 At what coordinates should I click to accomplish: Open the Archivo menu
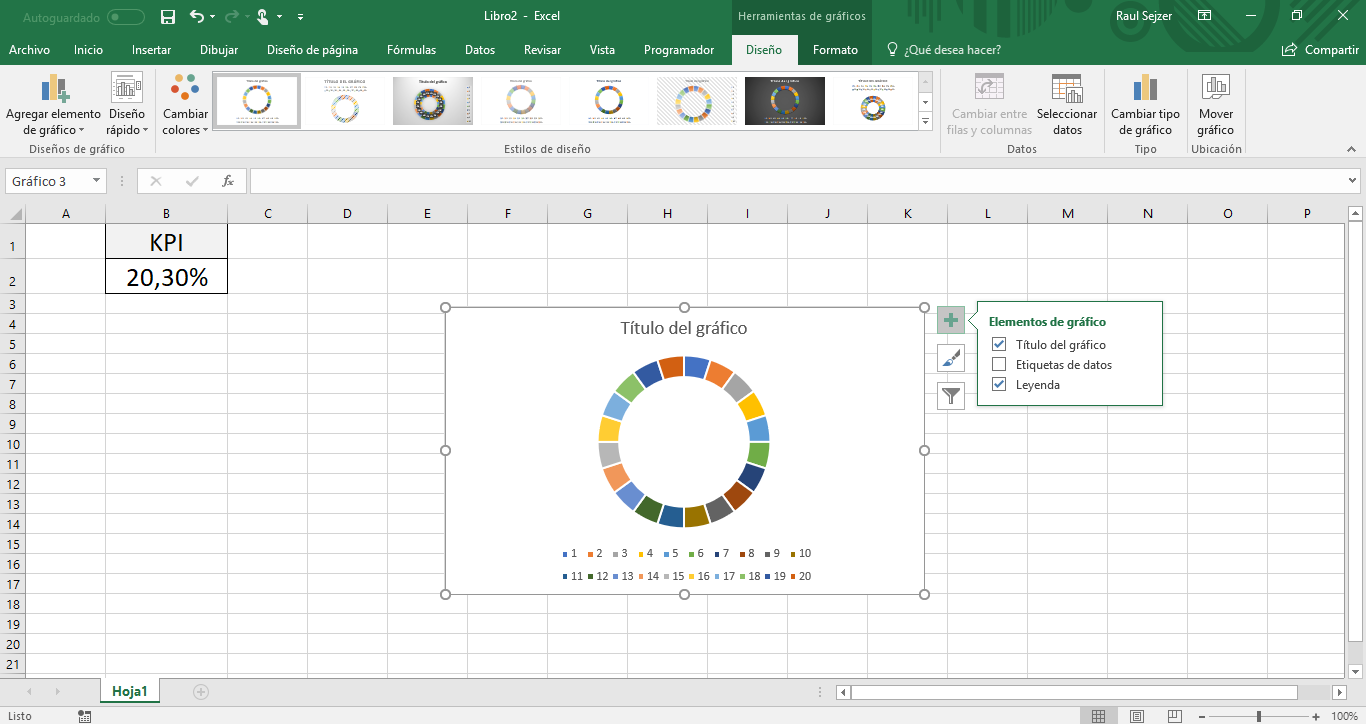(x=29, y=48)
